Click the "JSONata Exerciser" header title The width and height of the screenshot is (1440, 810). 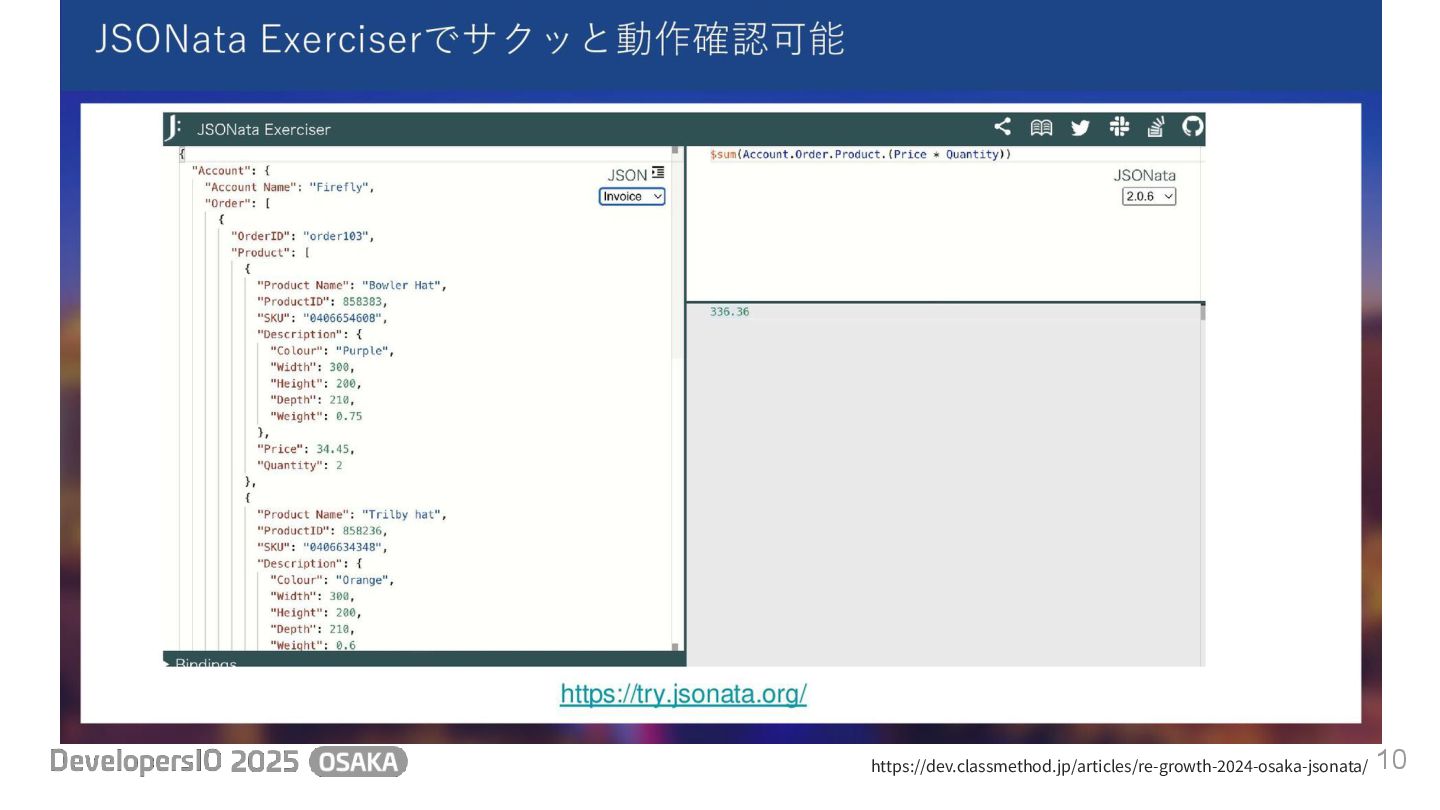point(263,129)
